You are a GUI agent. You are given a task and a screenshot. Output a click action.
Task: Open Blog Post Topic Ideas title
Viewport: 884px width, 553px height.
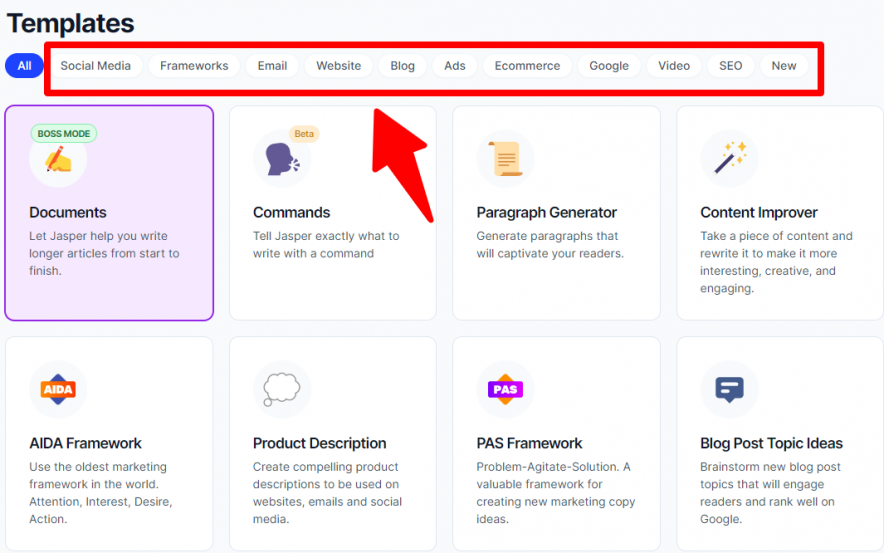pyautogui.click(x=771, y=444)
